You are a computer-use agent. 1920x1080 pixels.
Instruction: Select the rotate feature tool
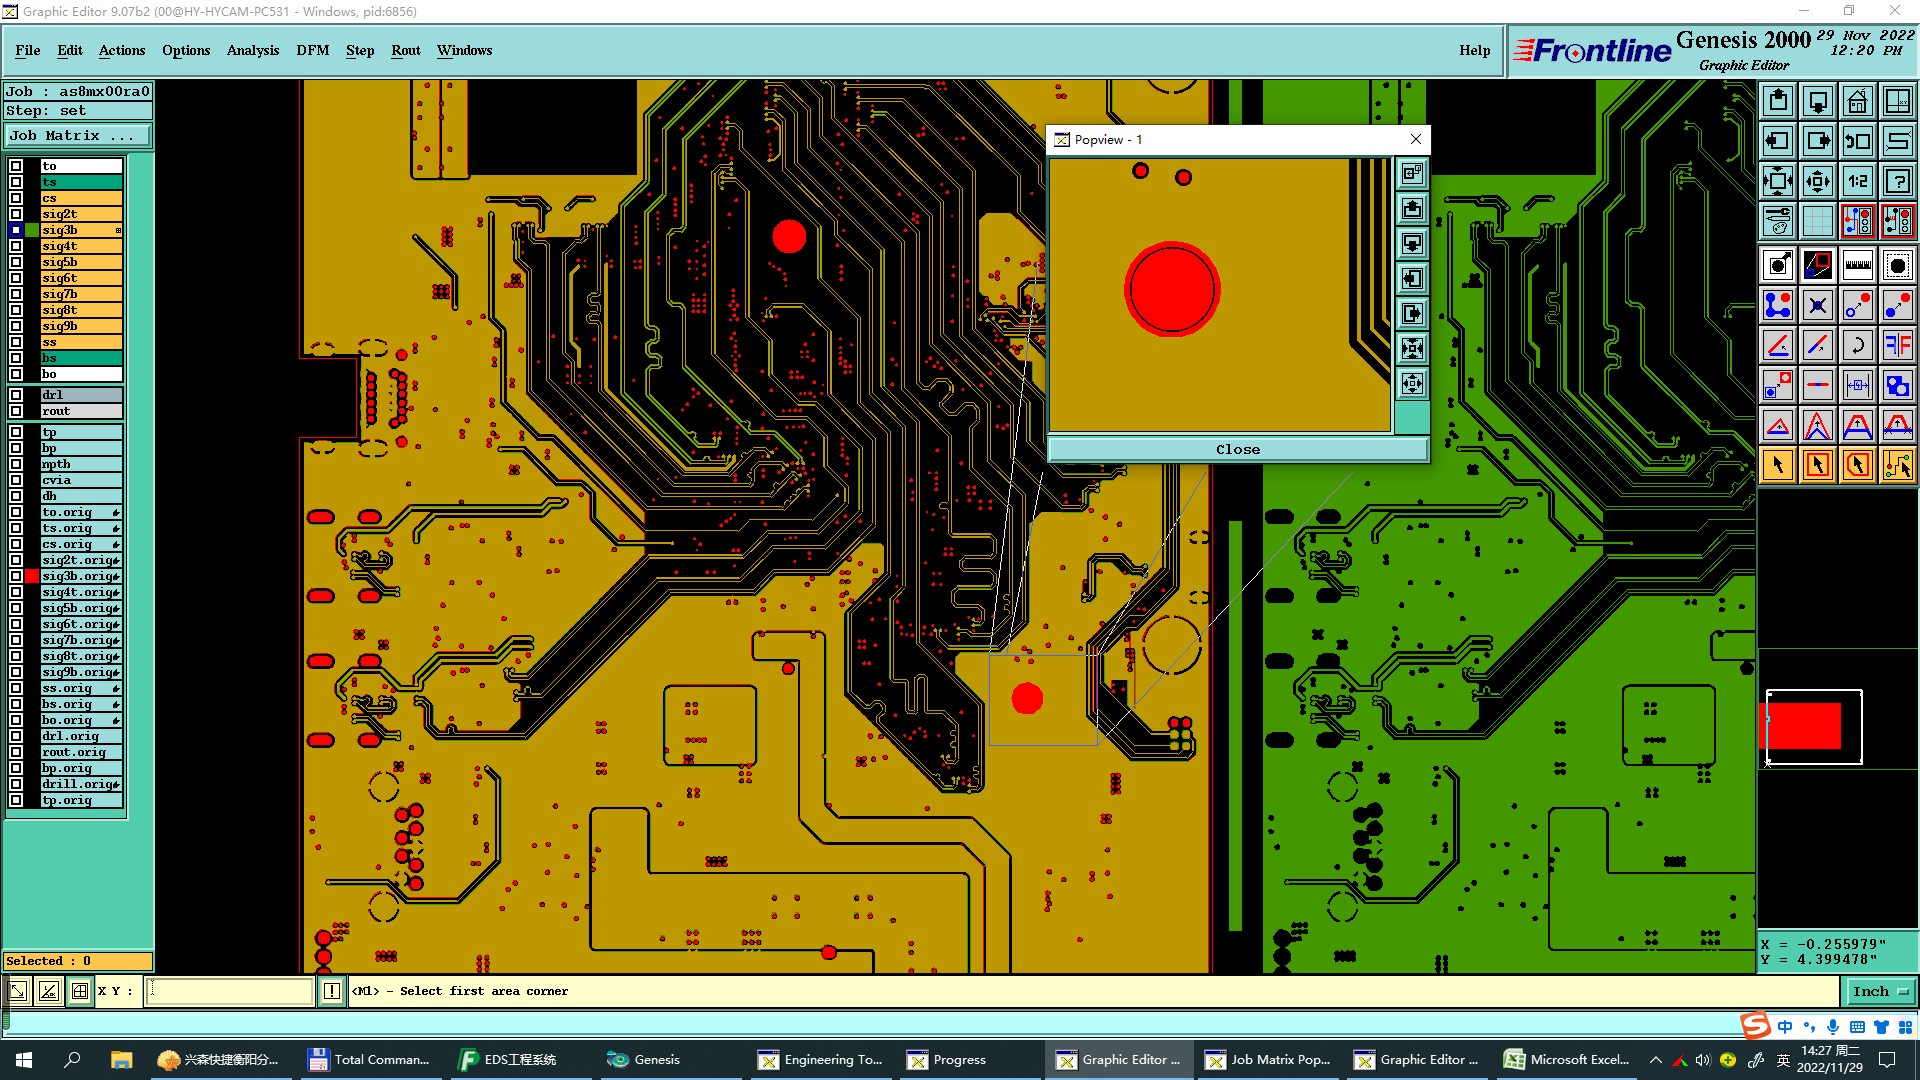(1857, 346)
